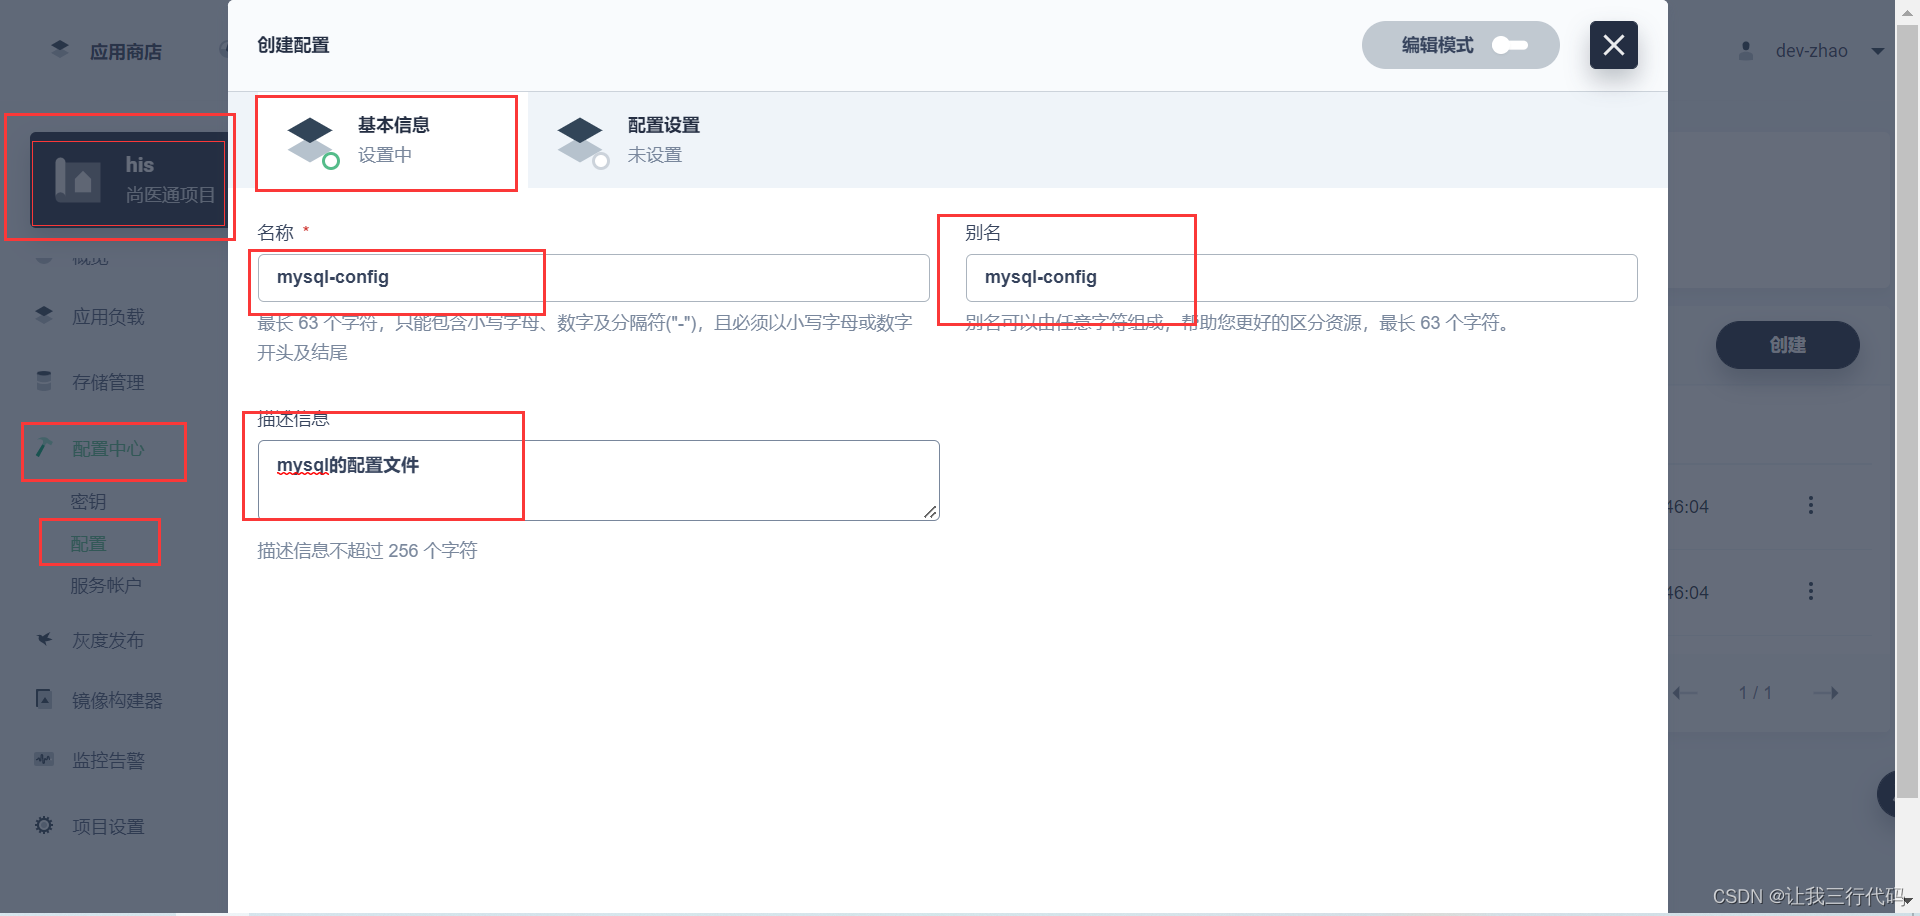The height and width of the screenshot is (916, 1920).
Task: Click the 存储管理 database icon
Action: point(44,381)
